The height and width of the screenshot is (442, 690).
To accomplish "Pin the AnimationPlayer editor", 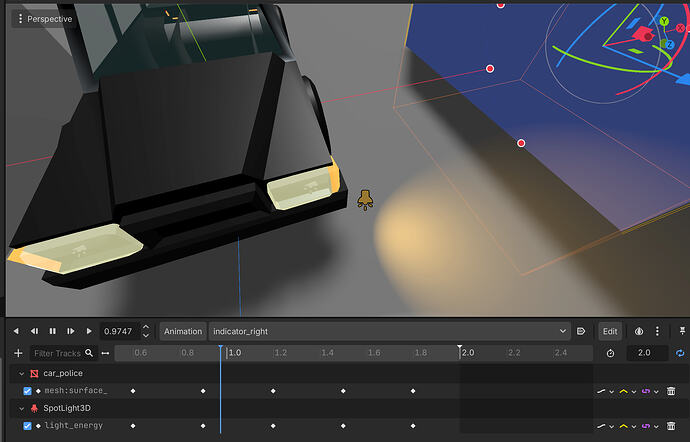I will 682,331.
